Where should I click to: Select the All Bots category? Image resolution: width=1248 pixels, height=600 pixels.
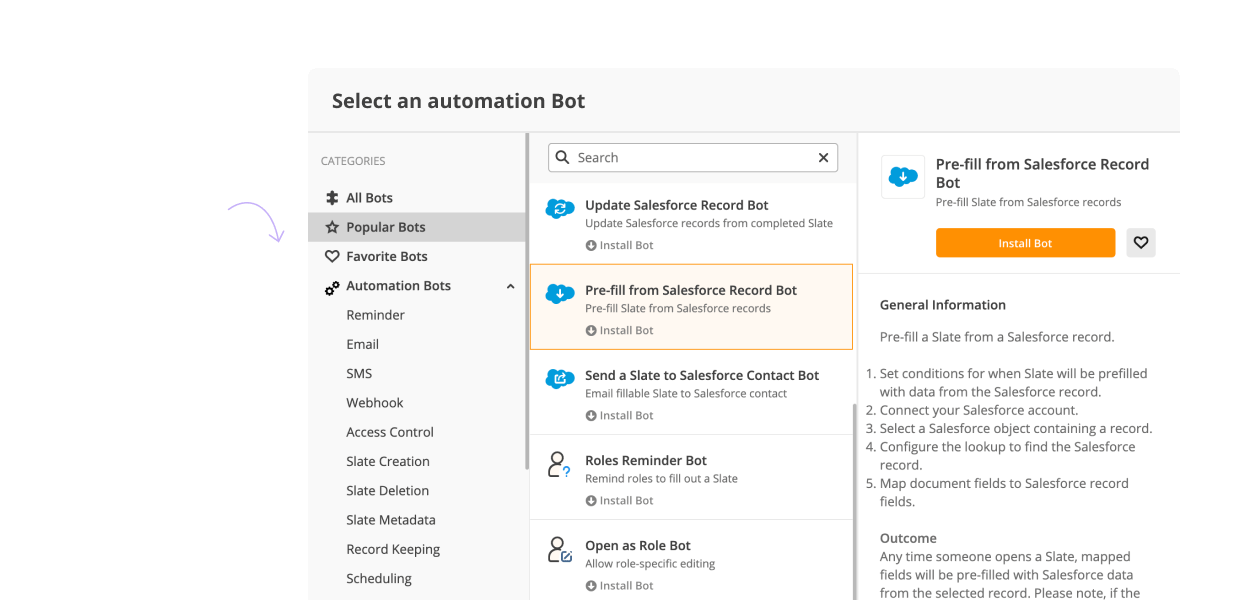(x=369, y=198)
